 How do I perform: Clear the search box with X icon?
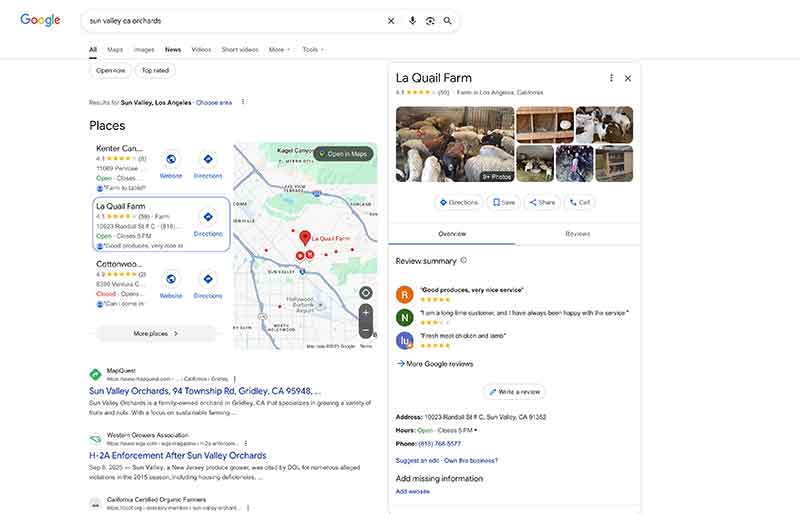(x=391, y=20)
